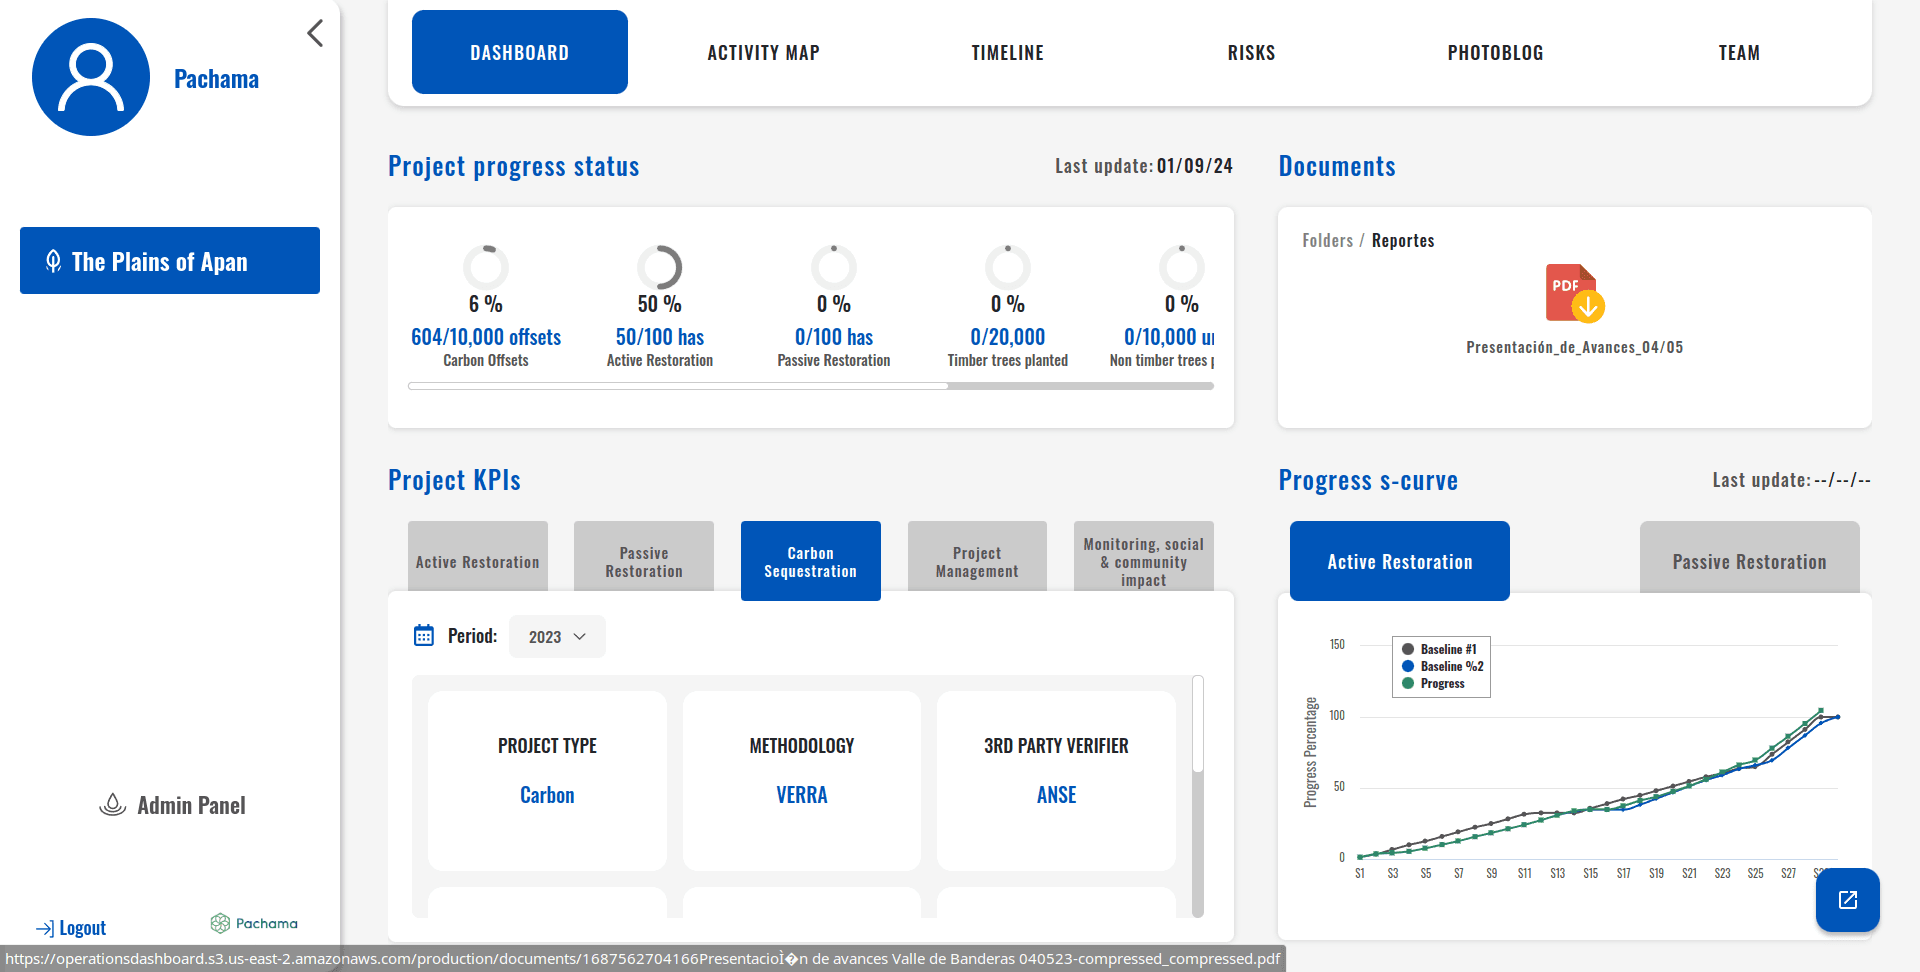
Task: Toggle Progress legend marker in chart
Action: [1408, 683]
